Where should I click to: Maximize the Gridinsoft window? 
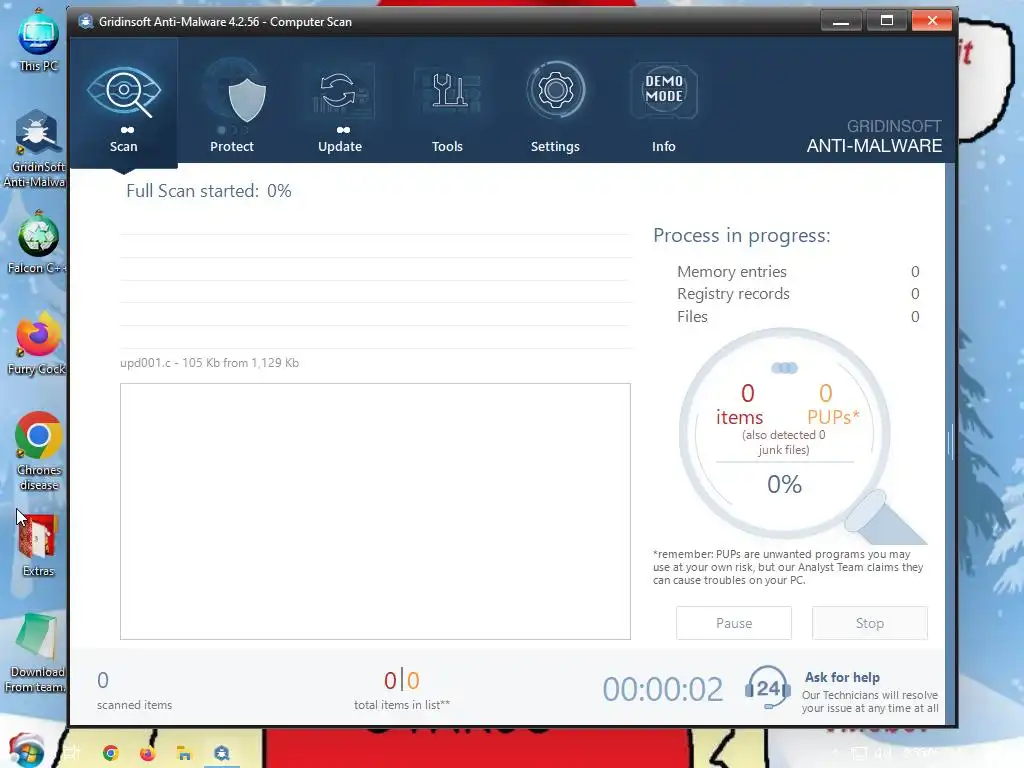pyautogui.click(x=886, y=21)
